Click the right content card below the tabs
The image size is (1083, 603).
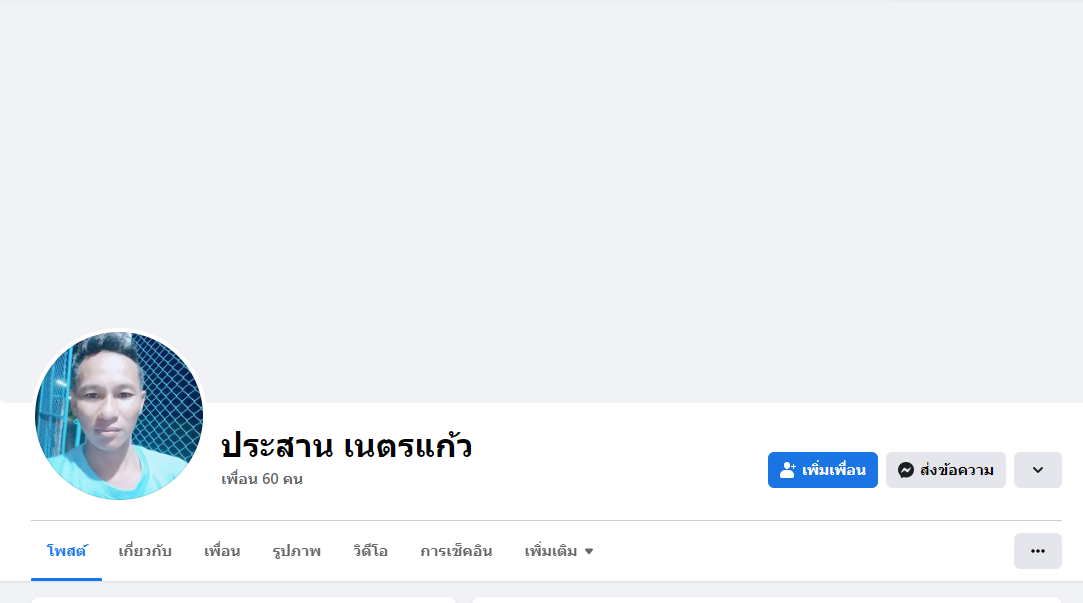(x=767, y=600)
